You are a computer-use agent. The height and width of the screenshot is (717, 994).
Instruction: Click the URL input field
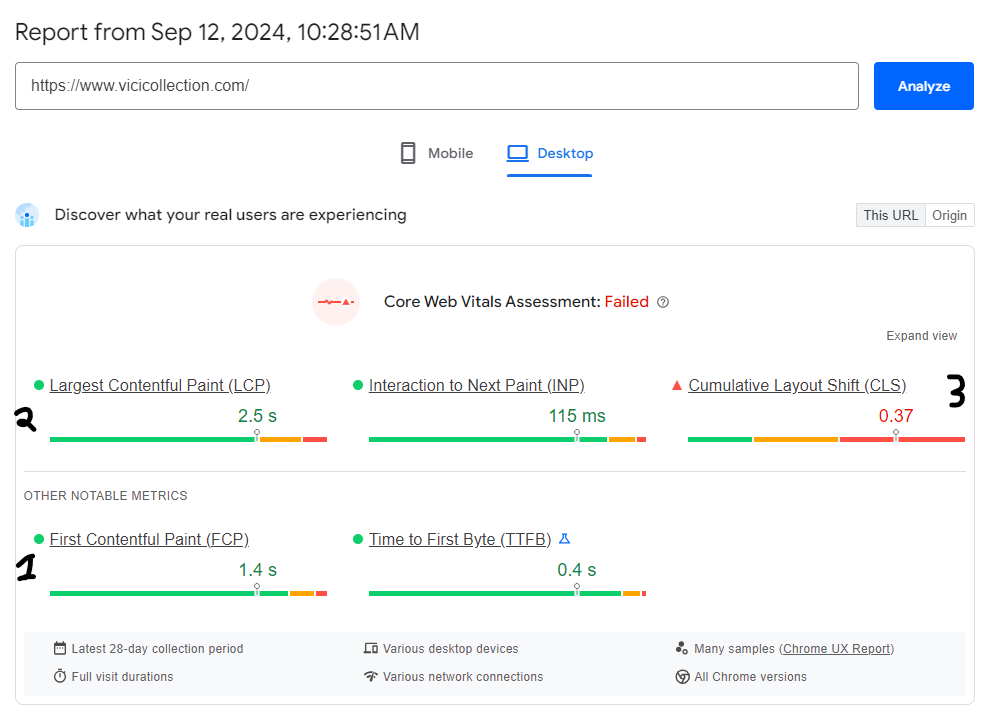pyautogui.click(x=436, y=86)
